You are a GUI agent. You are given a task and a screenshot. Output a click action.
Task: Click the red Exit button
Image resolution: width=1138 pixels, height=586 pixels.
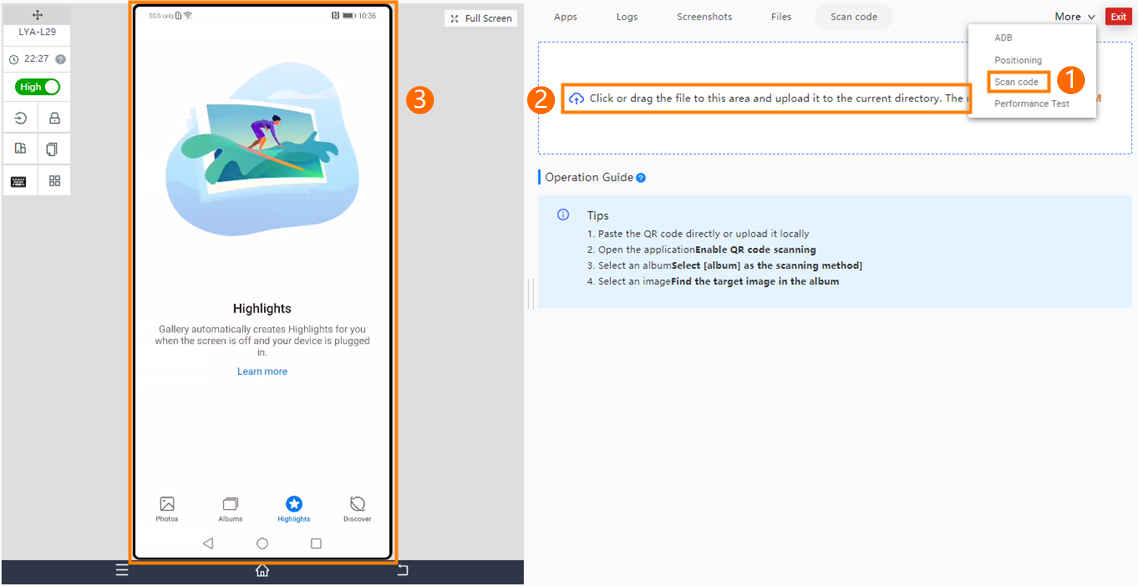(x=1118, y=17)
